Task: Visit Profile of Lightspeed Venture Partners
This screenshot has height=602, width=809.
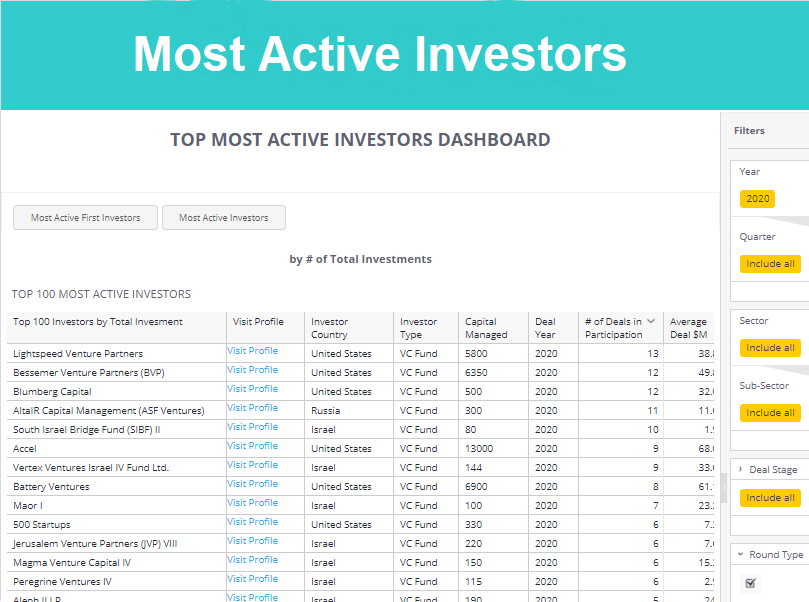Action: point(252,351)
